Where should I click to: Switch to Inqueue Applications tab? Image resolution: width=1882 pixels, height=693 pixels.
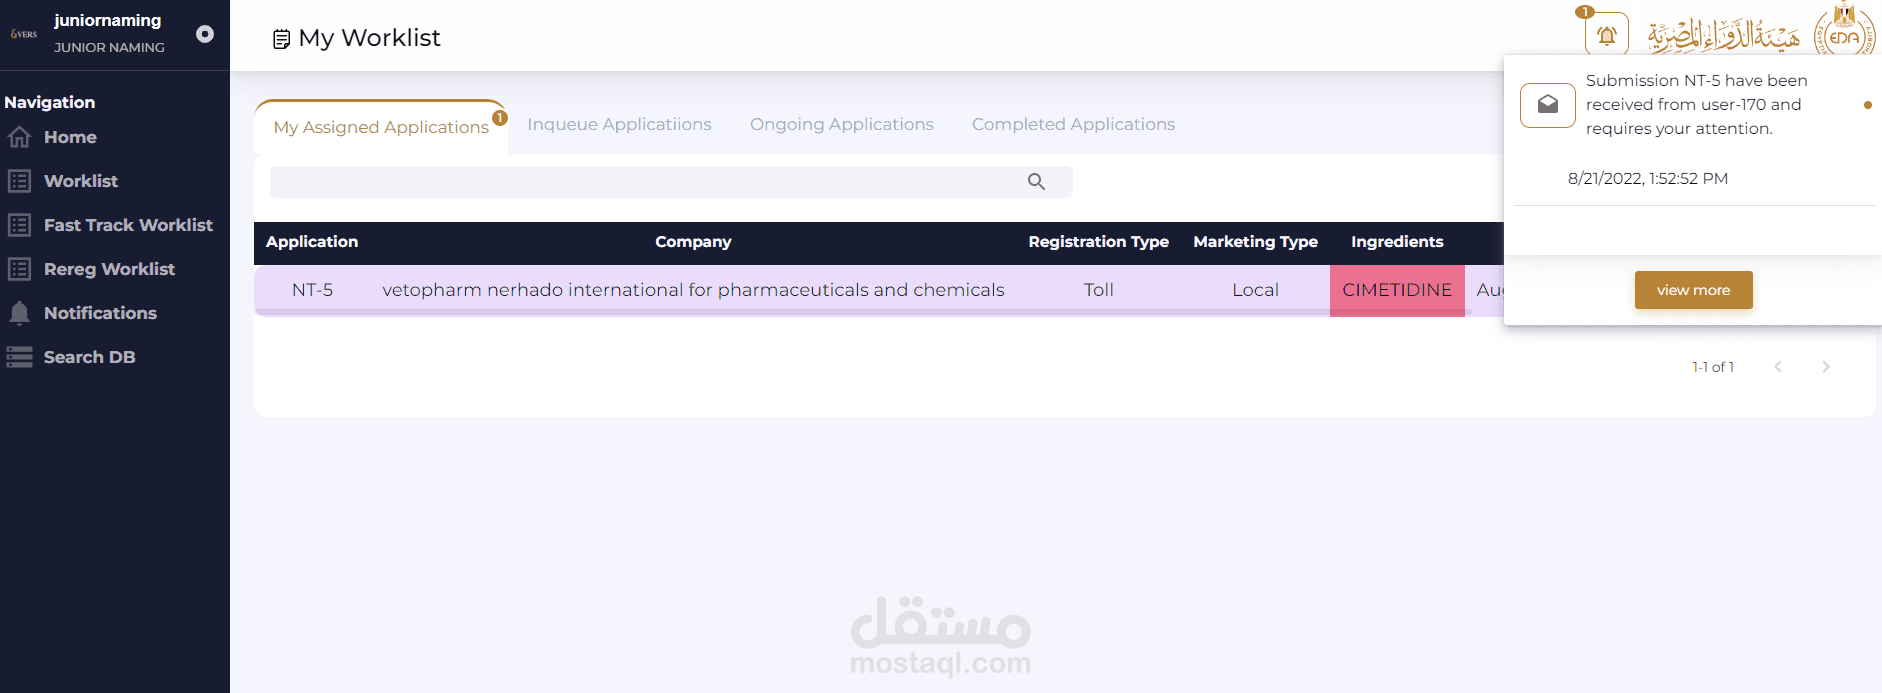(619, 124)
